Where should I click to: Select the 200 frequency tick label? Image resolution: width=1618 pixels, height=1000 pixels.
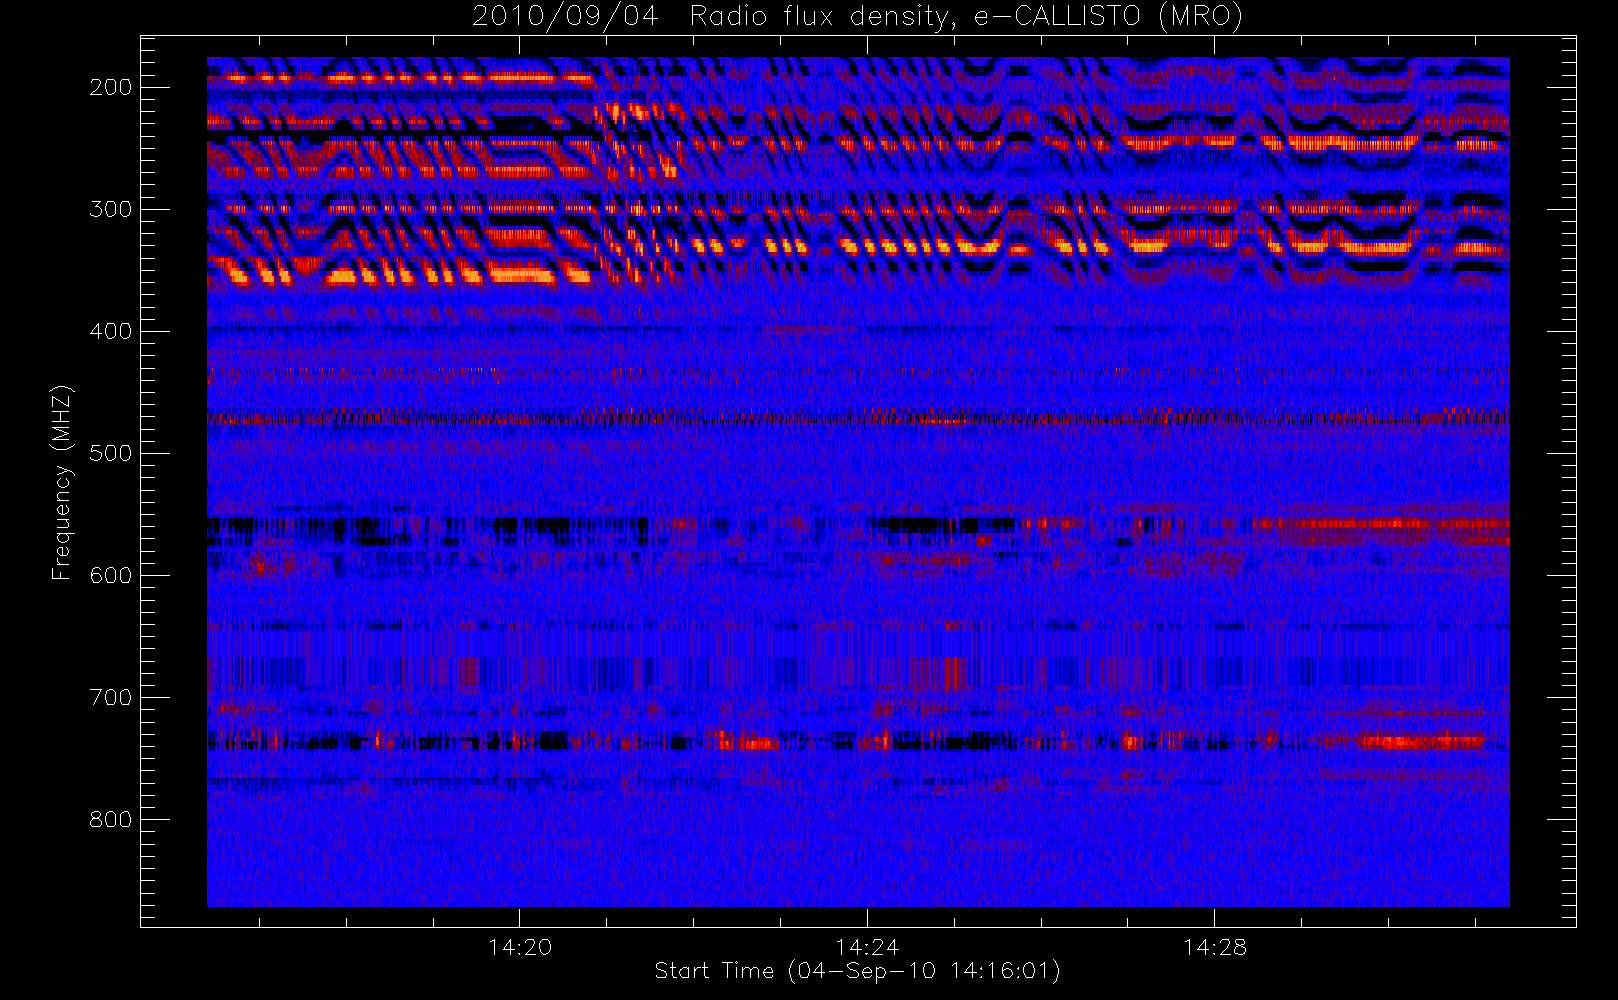110,87
